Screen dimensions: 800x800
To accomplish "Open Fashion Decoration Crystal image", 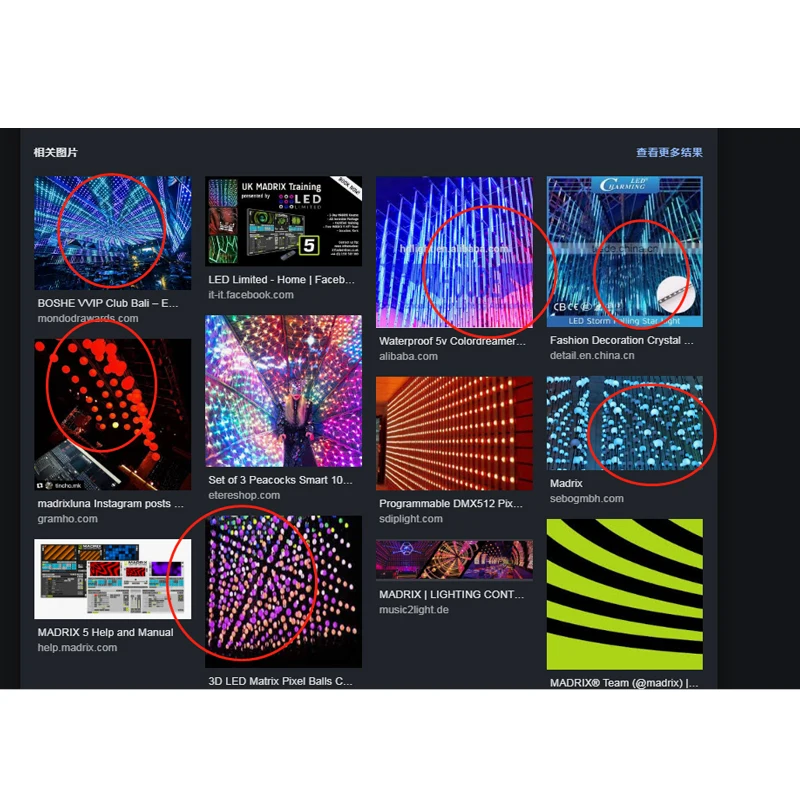I will (x=624, y=252).
